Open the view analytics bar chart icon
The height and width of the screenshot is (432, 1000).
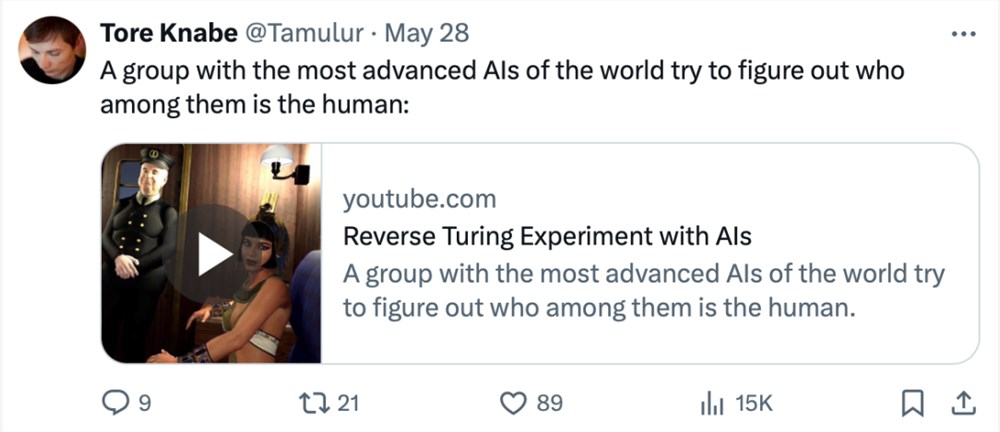point(712,403)
